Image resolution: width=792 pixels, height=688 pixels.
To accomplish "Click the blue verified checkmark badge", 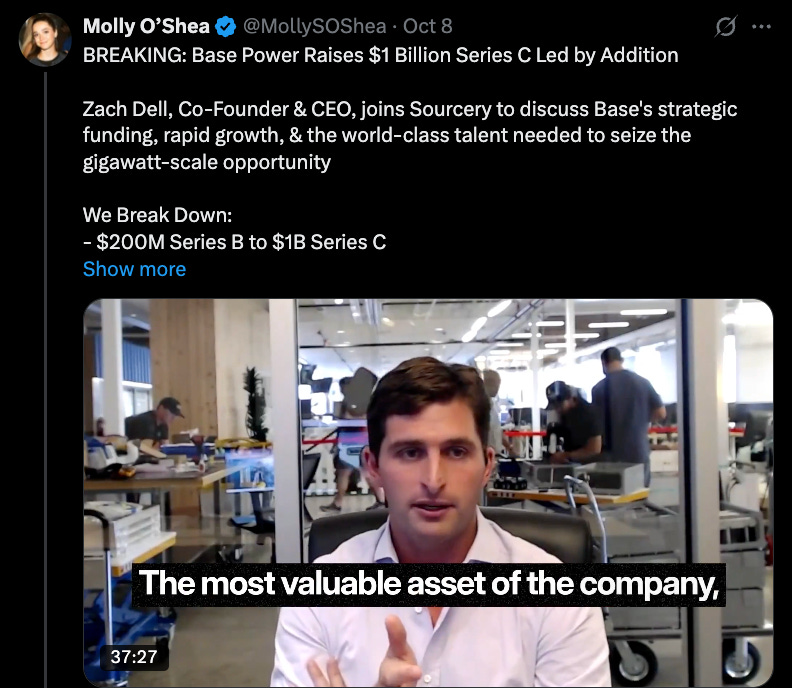I will coord(226,27).
